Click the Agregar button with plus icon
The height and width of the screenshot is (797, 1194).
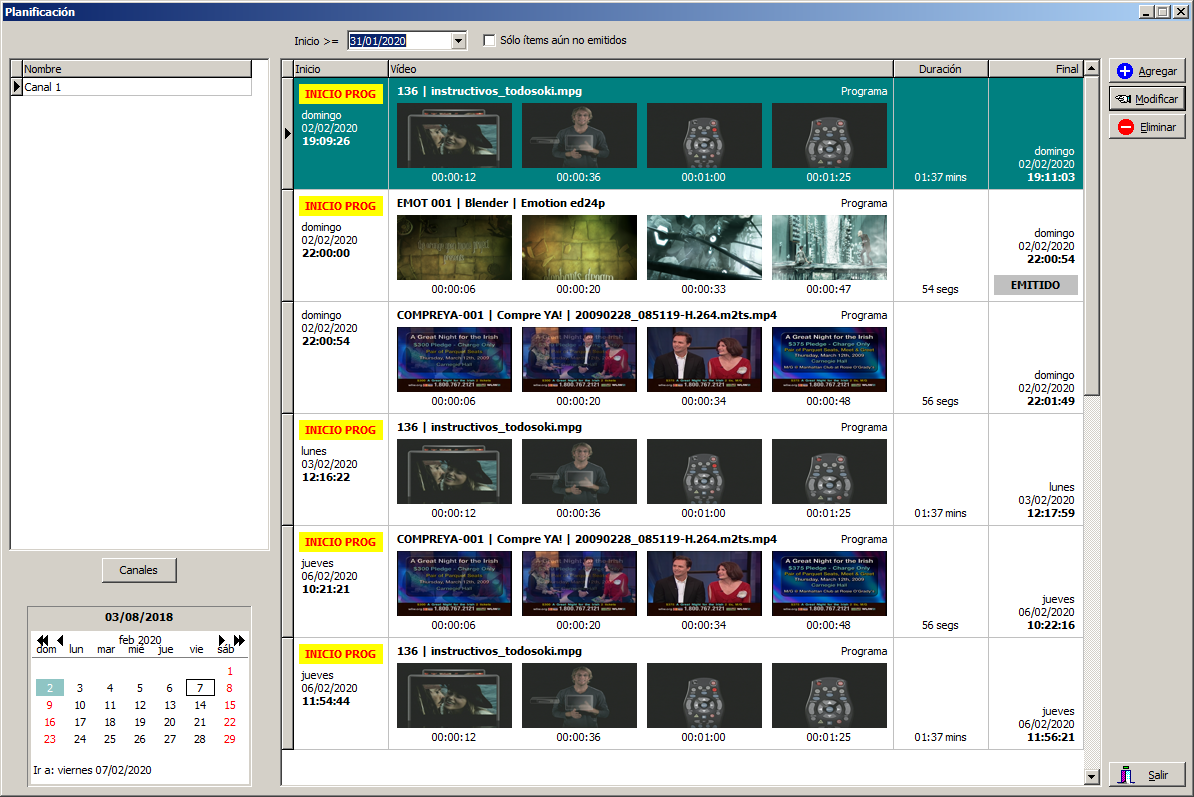pyautogui.click(x=1147, y=71)
